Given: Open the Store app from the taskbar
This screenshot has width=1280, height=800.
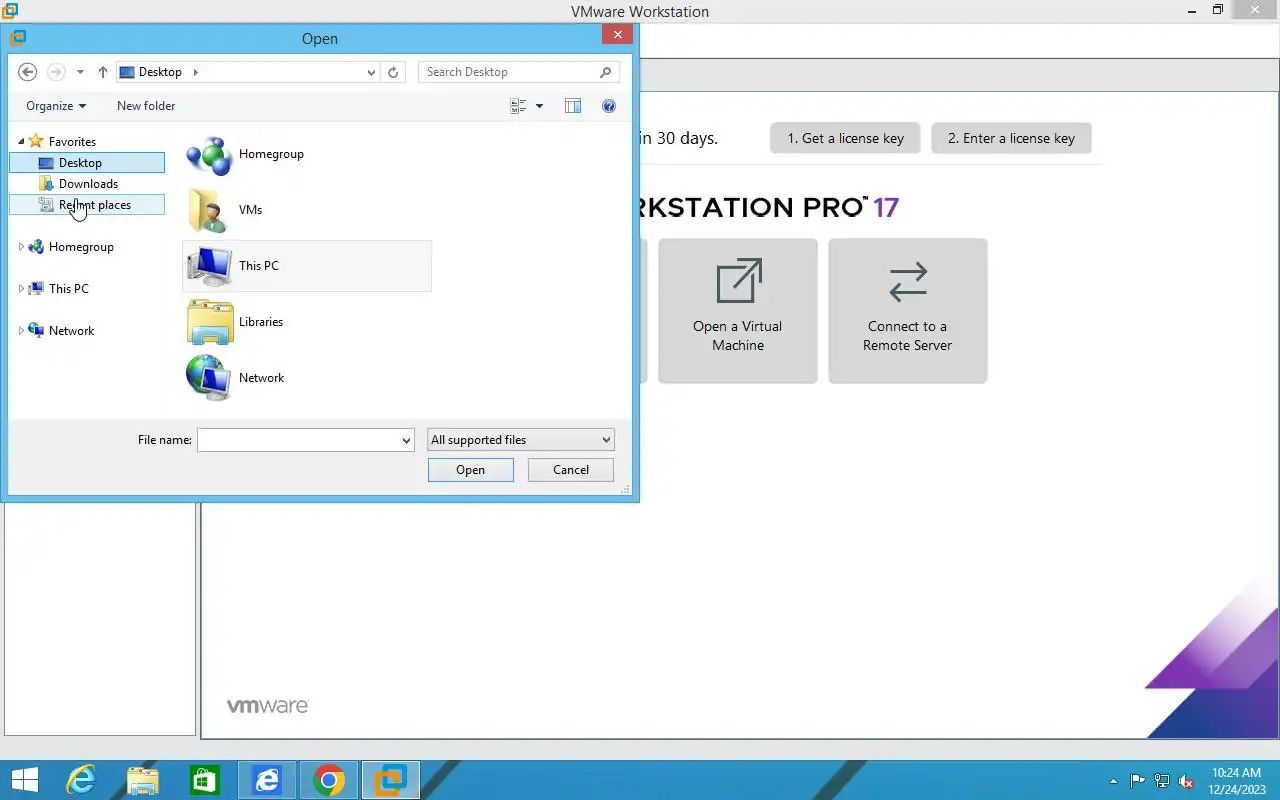Looking at the screenshot, I should pos(205,780).
